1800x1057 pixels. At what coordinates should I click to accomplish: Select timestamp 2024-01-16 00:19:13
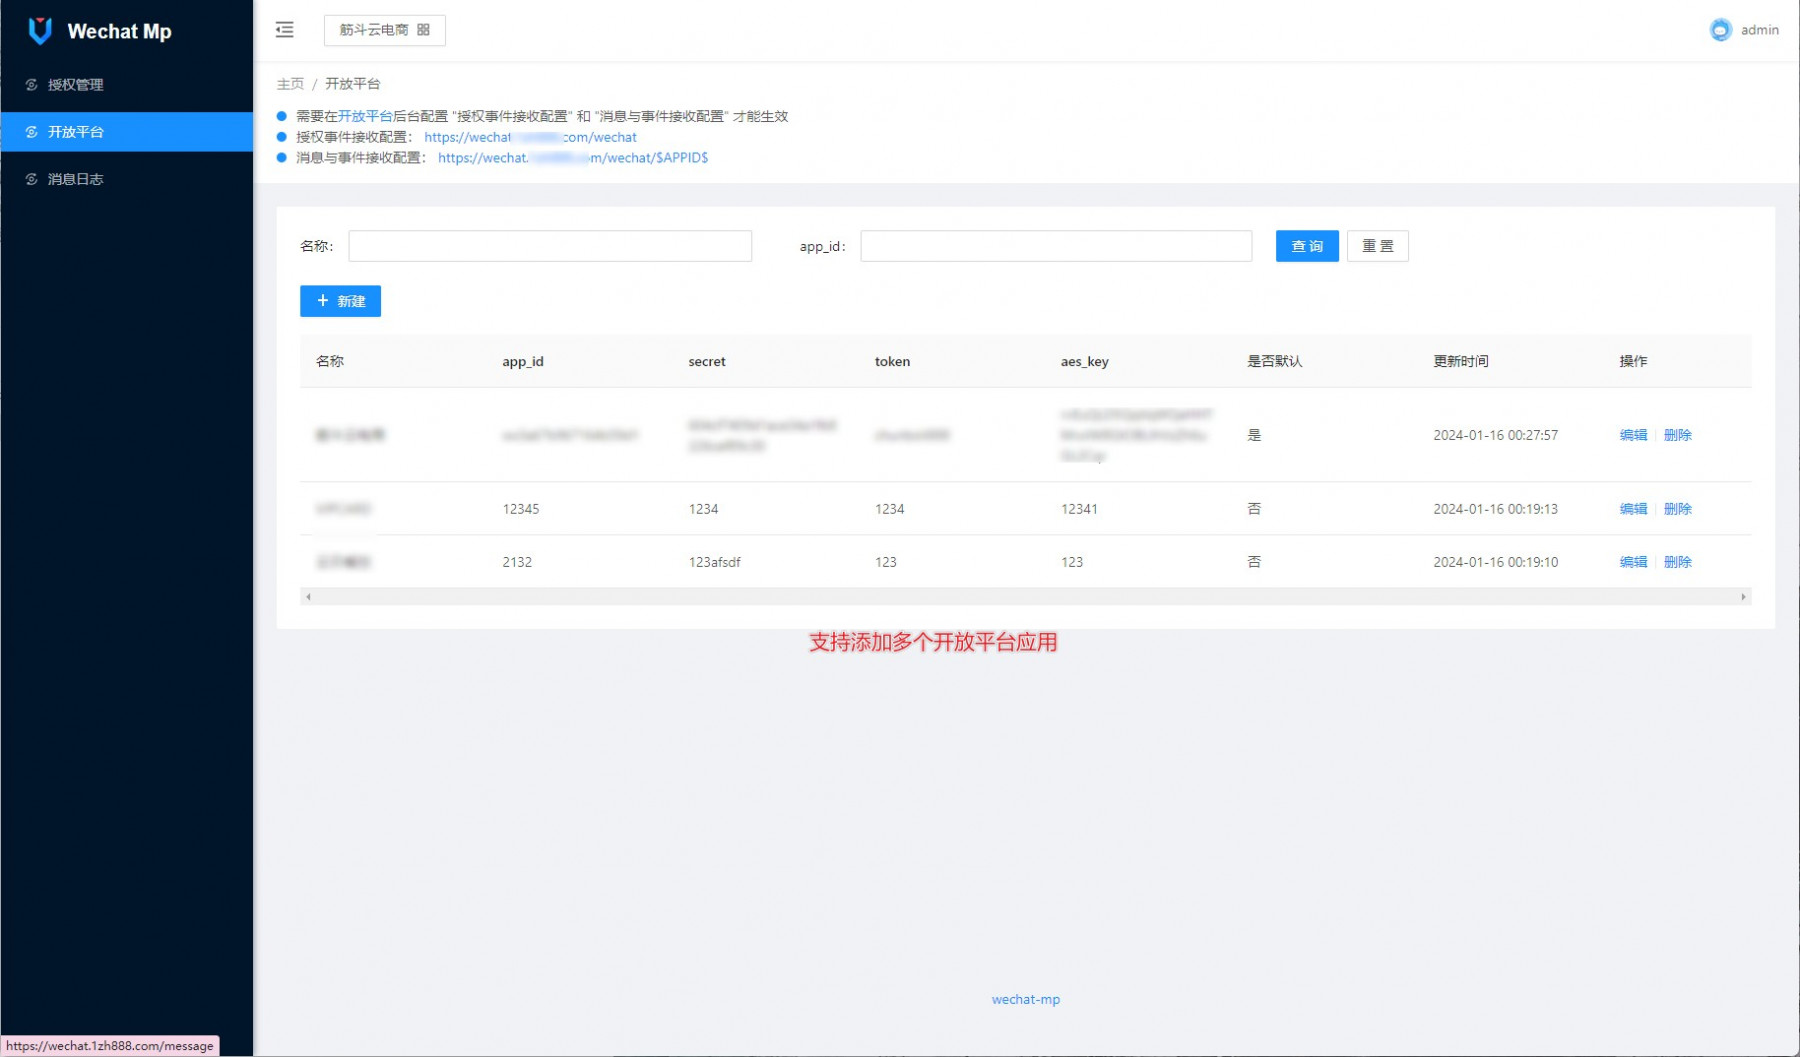click(1495, 509)
